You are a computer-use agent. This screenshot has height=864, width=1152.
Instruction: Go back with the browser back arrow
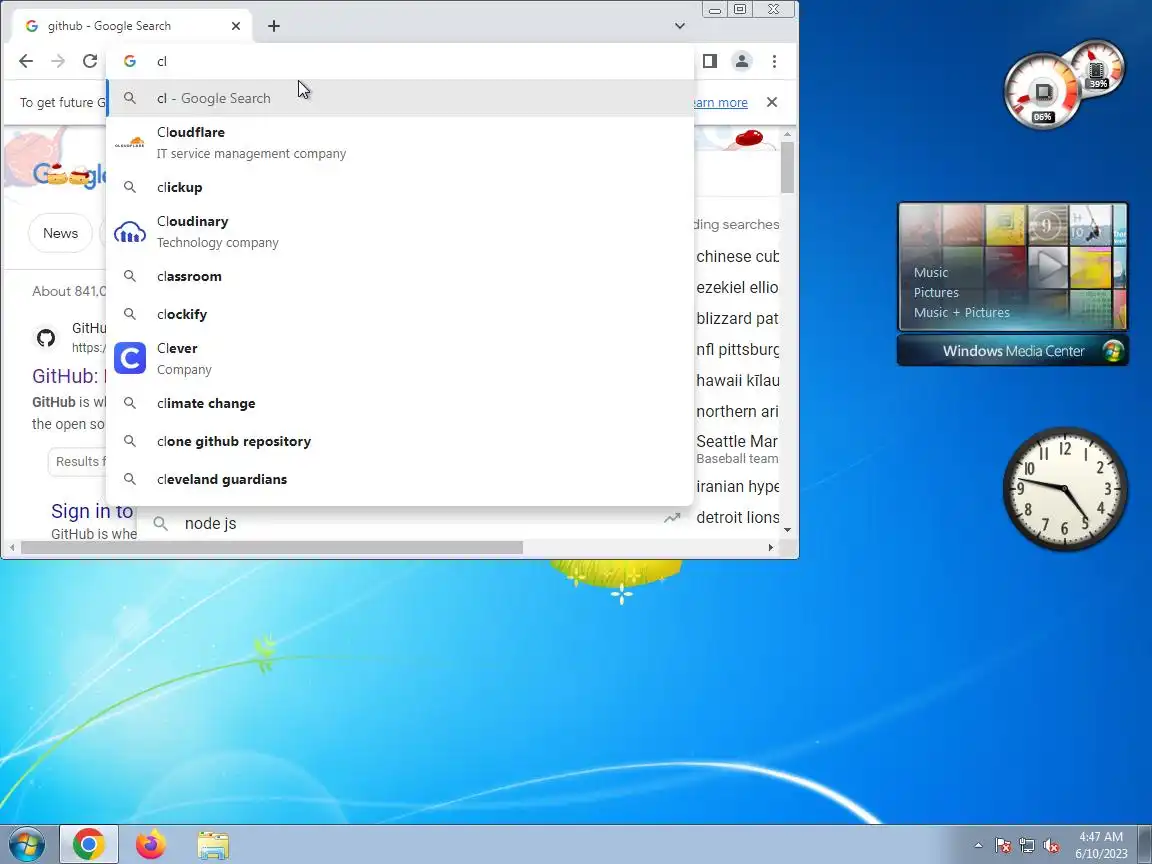pyautogui.click(x=26, y=61)
